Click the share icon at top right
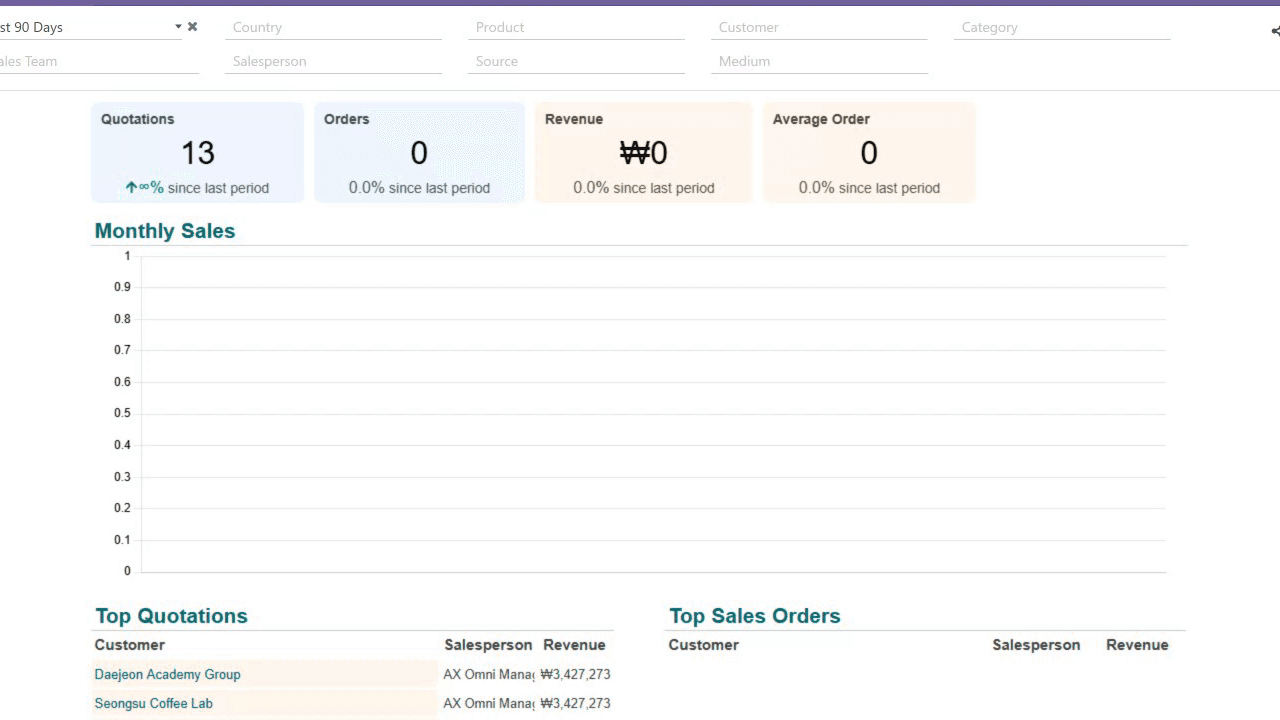 pyautogui.click(x=1274, y=31)
